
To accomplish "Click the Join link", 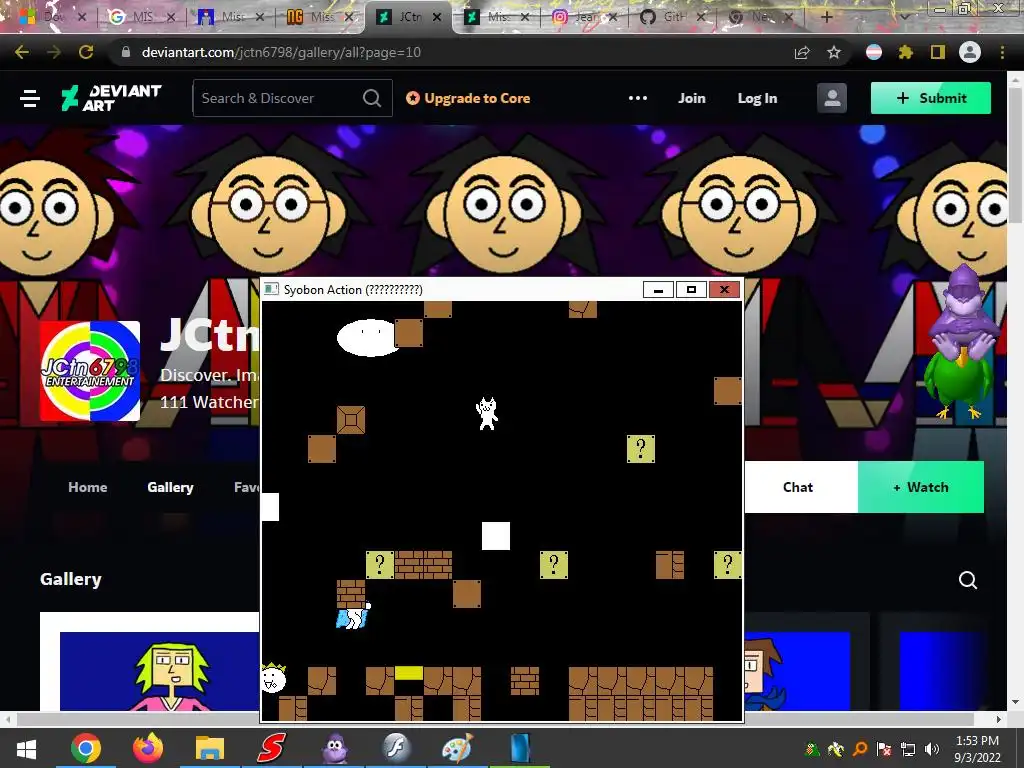I will point(692,98).
